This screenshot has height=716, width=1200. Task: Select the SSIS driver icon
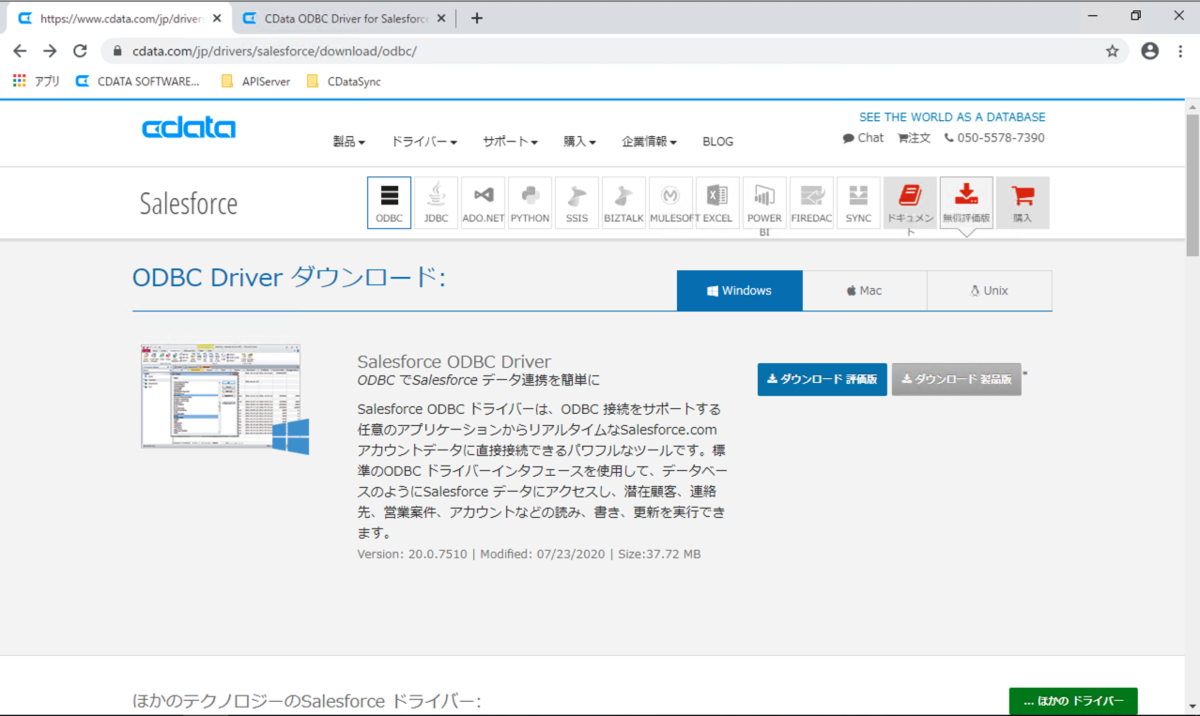[577, 203]
